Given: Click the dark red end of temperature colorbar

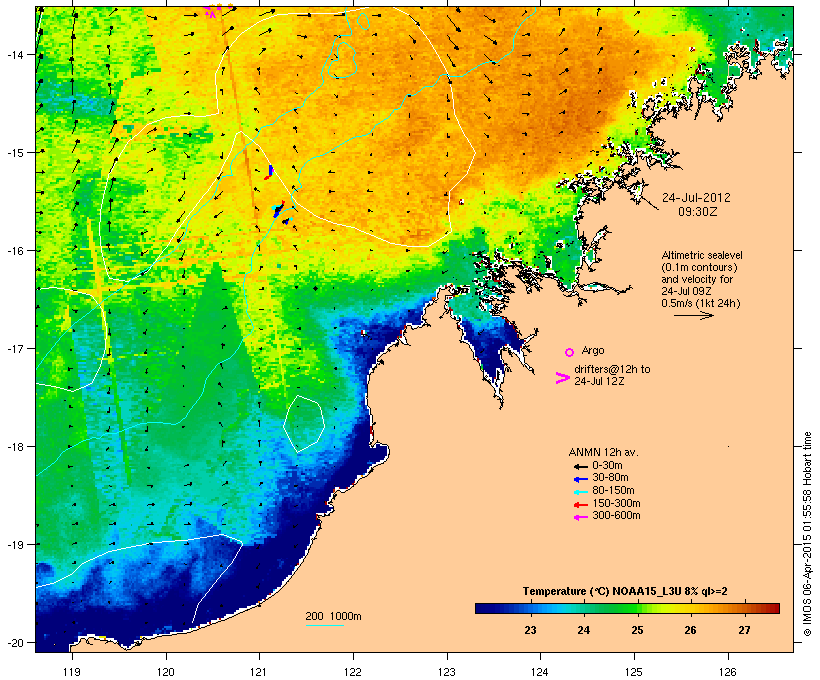Looking at the screenshot, I should point(773,608).
